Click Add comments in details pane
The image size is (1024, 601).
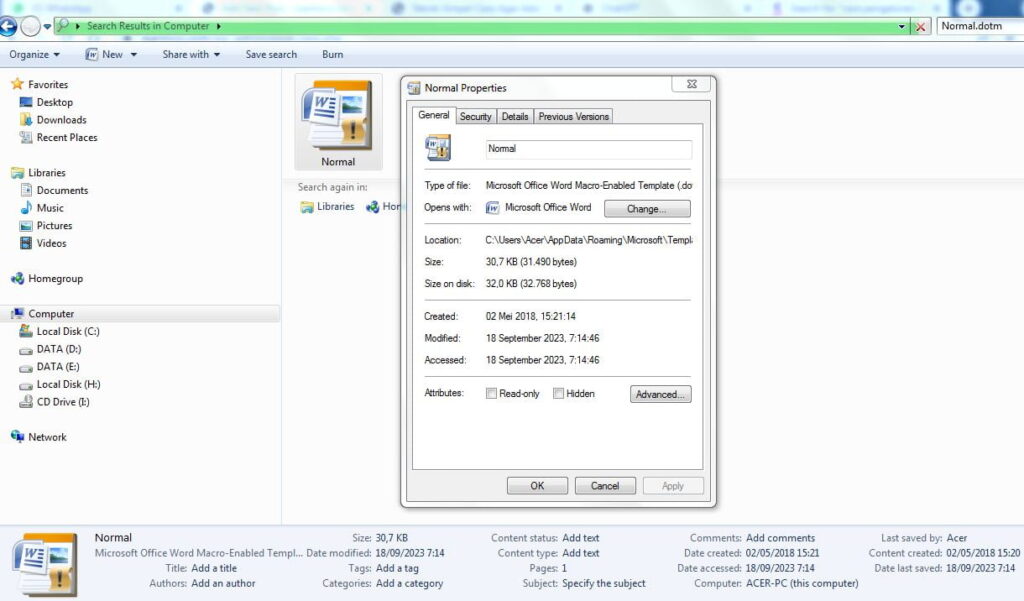[x=780, y=538]
